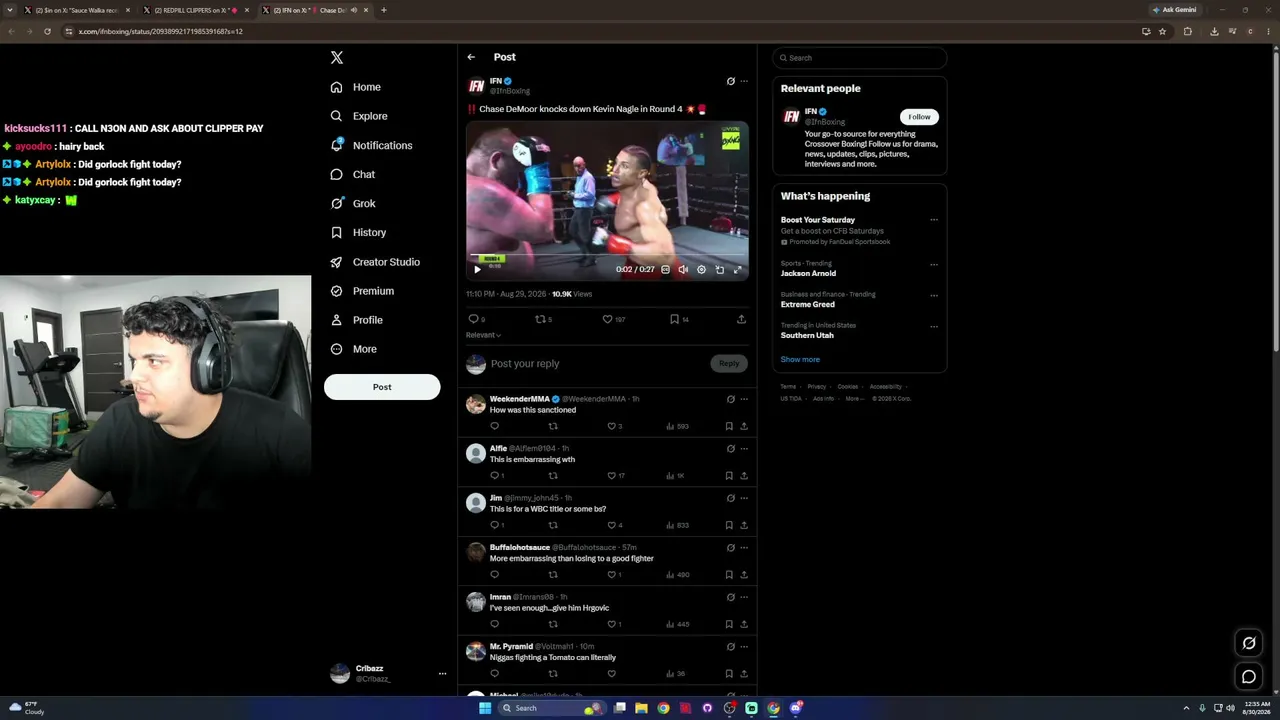Image resolution: width=1280 pixels, height=720 pixels.
Task: Repost IFN's post
Action: (540, 319)
